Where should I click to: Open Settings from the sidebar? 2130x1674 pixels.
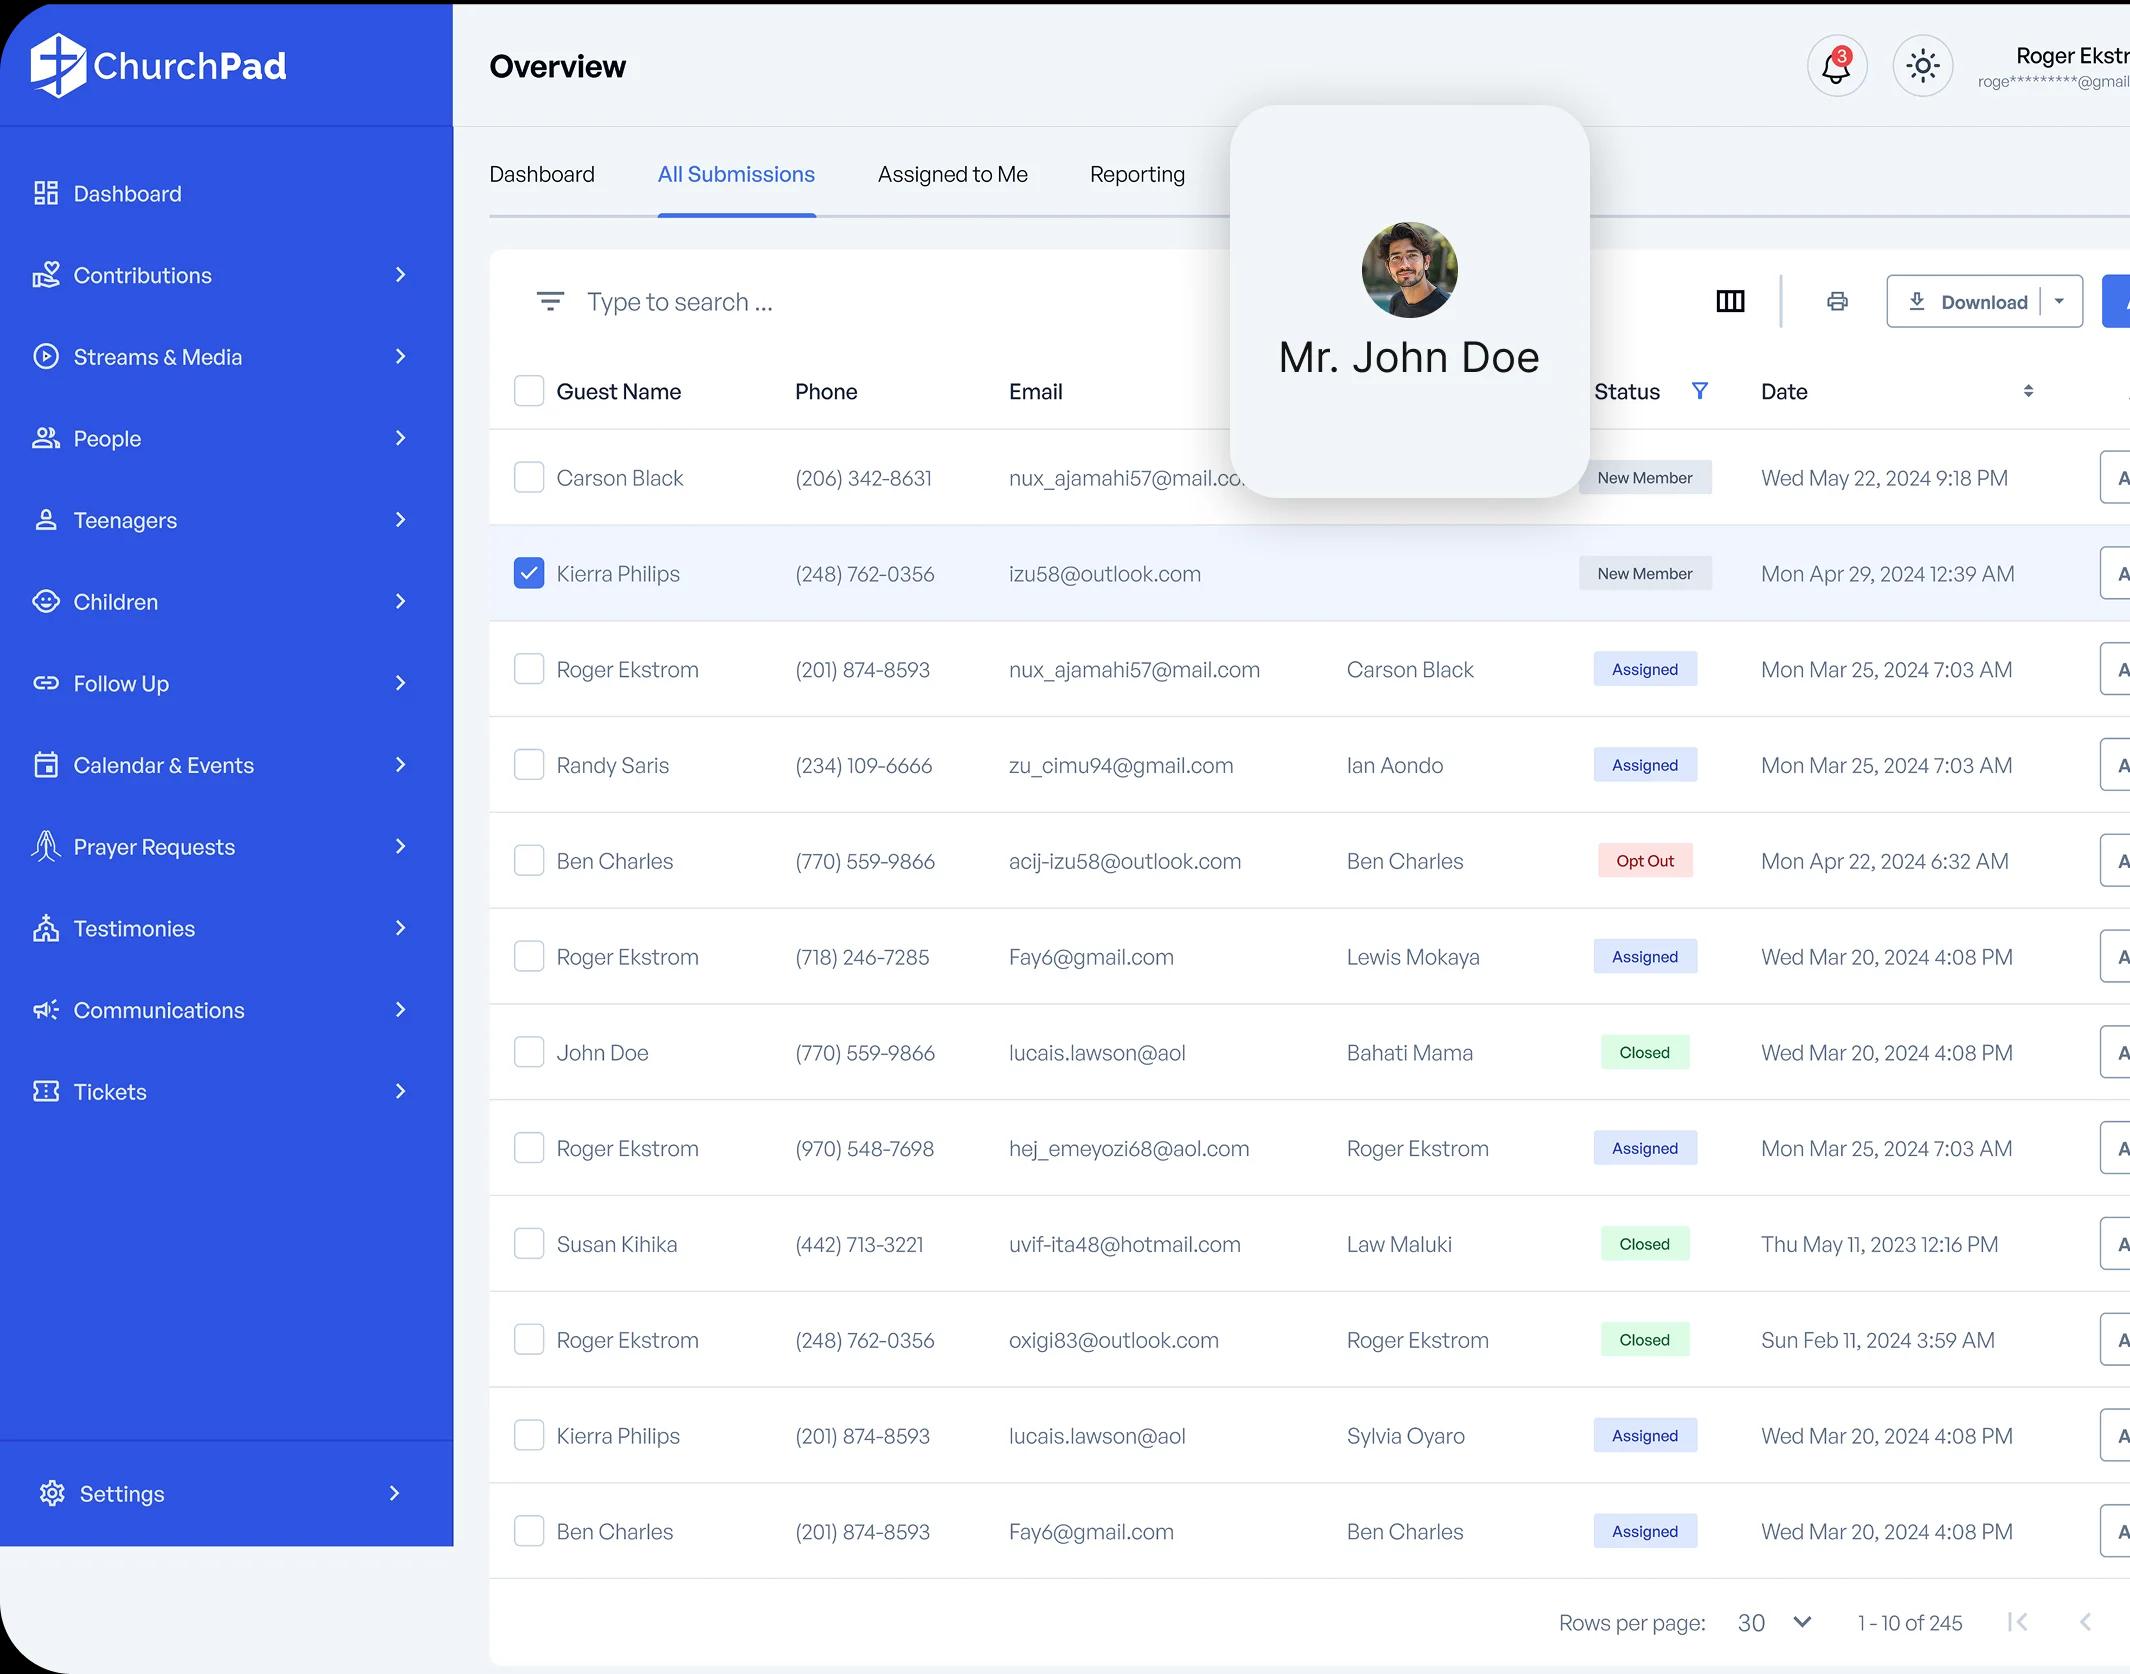(120, 1493)
